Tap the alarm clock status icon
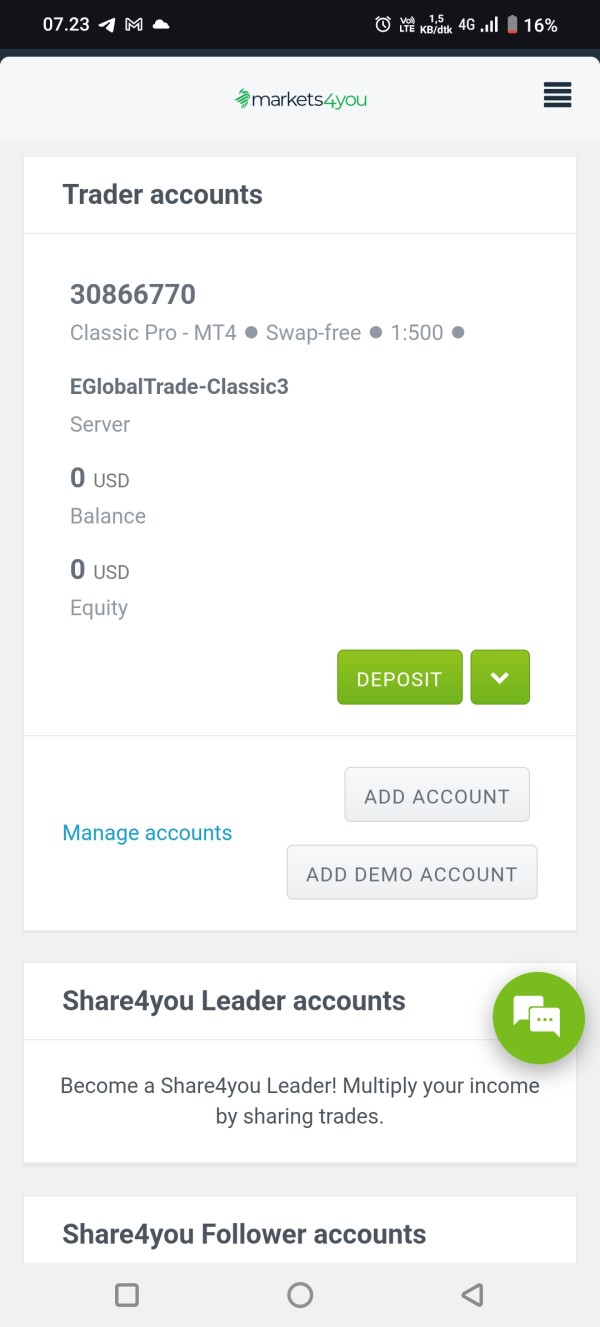600x1327 pixels. tap(383, 25)
